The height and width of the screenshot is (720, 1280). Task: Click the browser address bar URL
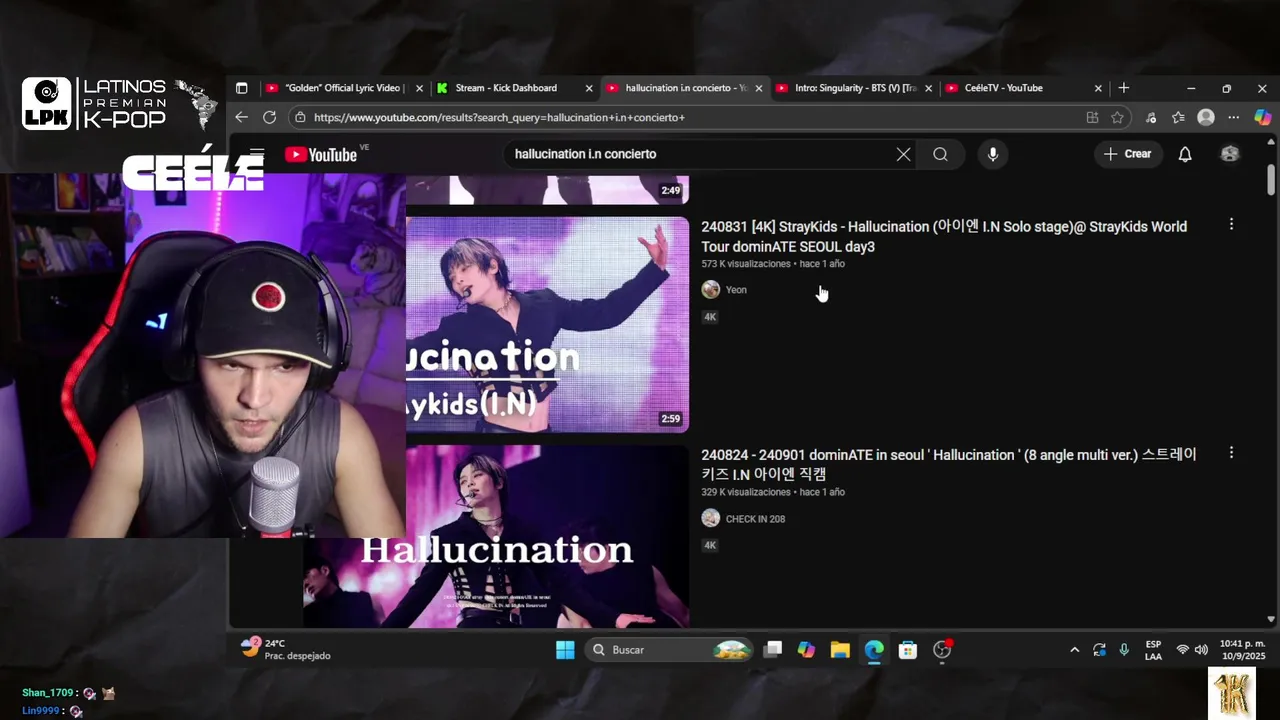[498, 117]
